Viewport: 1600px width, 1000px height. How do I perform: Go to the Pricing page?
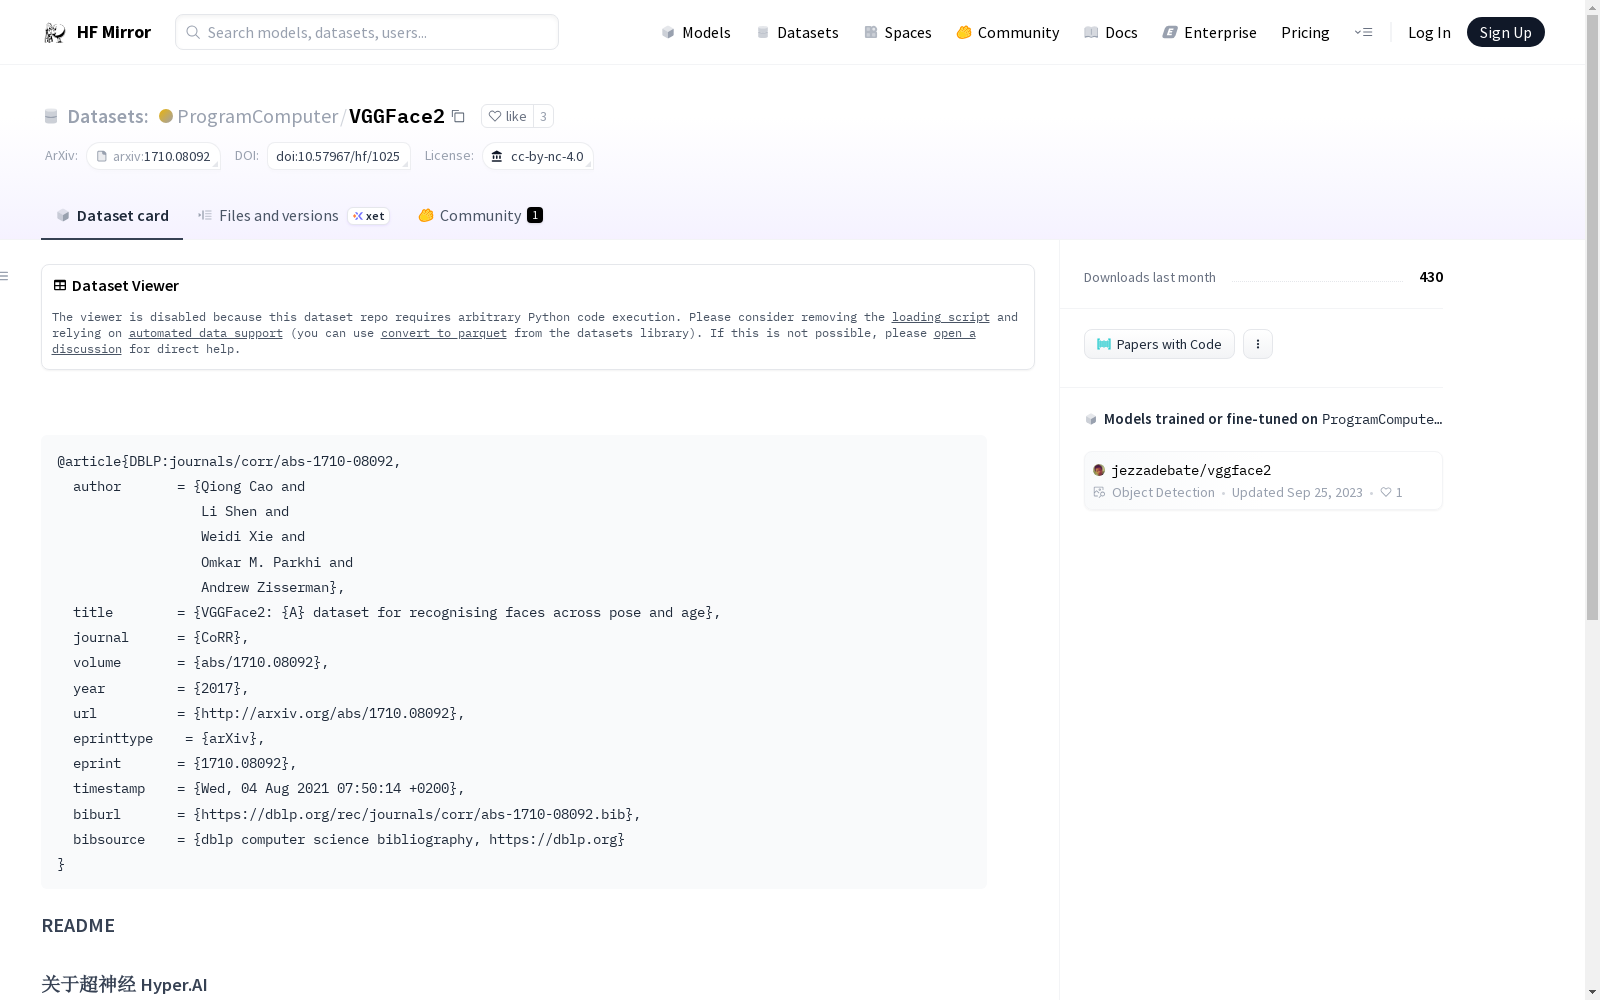(1305, 32)
